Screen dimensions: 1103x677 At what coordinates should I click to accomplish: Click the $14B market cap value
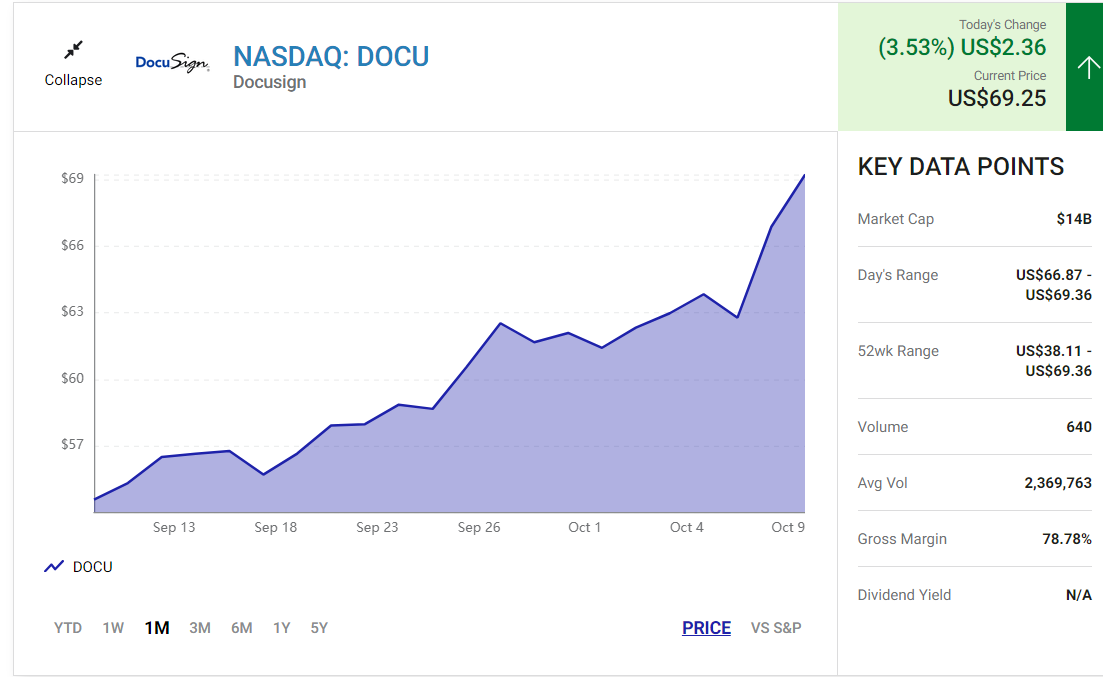[1074, 219]
